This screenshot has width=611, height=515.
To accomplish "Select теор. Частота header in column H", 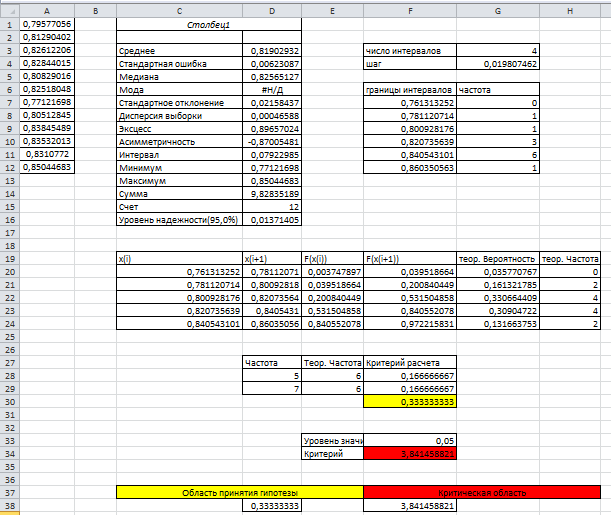I will click(570, 259).
